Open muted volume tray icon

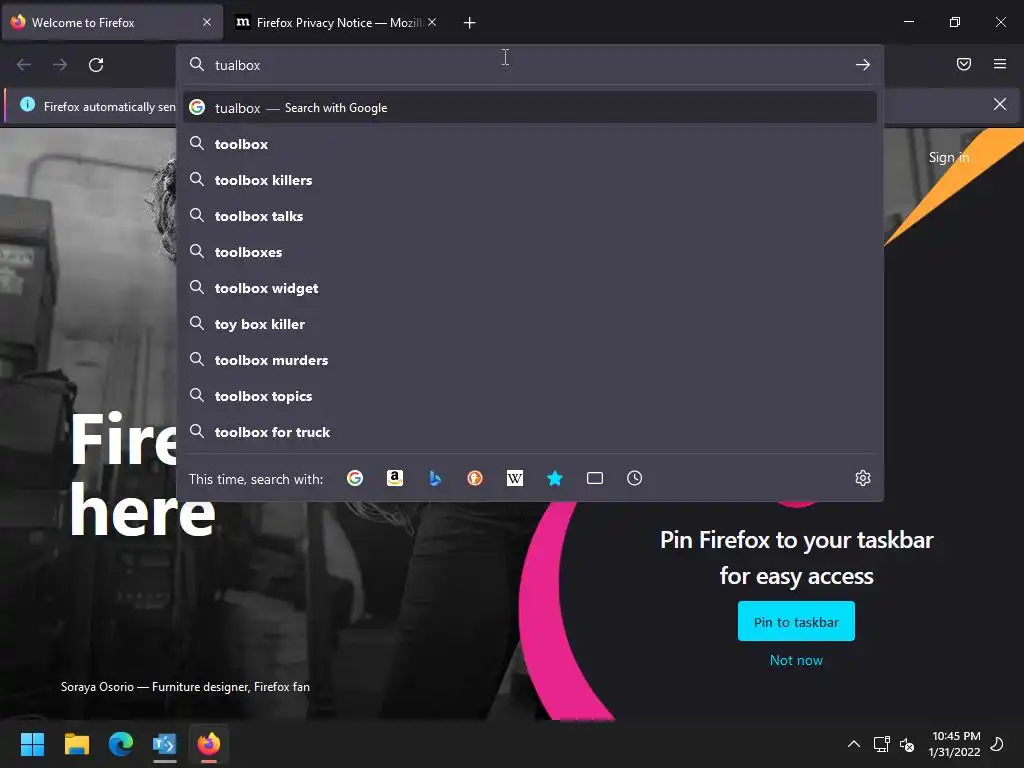906,744
